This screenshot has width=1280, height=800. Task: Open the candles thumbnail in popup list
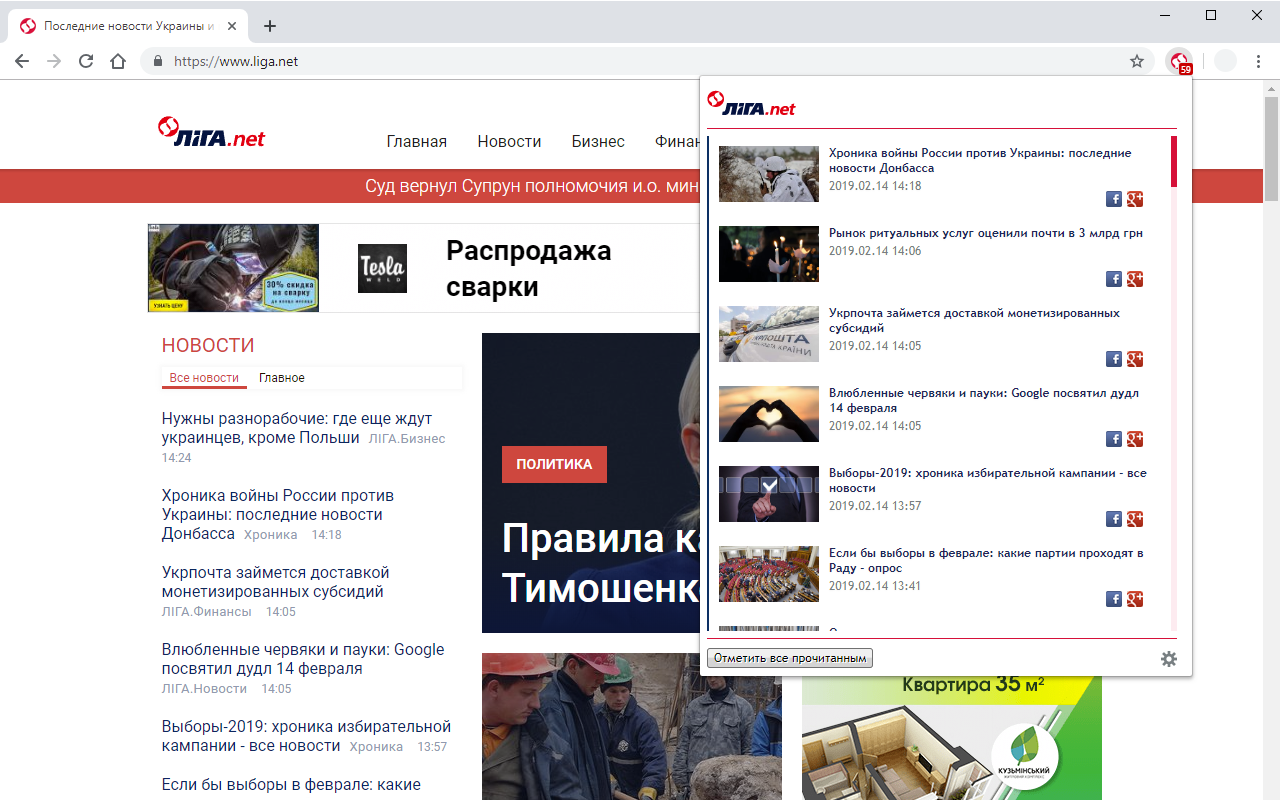pos(769,254)
